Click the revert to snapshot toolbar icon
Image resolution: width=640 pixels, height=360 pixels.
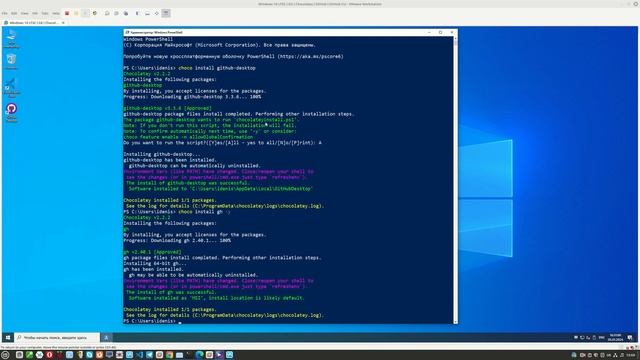coord(116,13)
